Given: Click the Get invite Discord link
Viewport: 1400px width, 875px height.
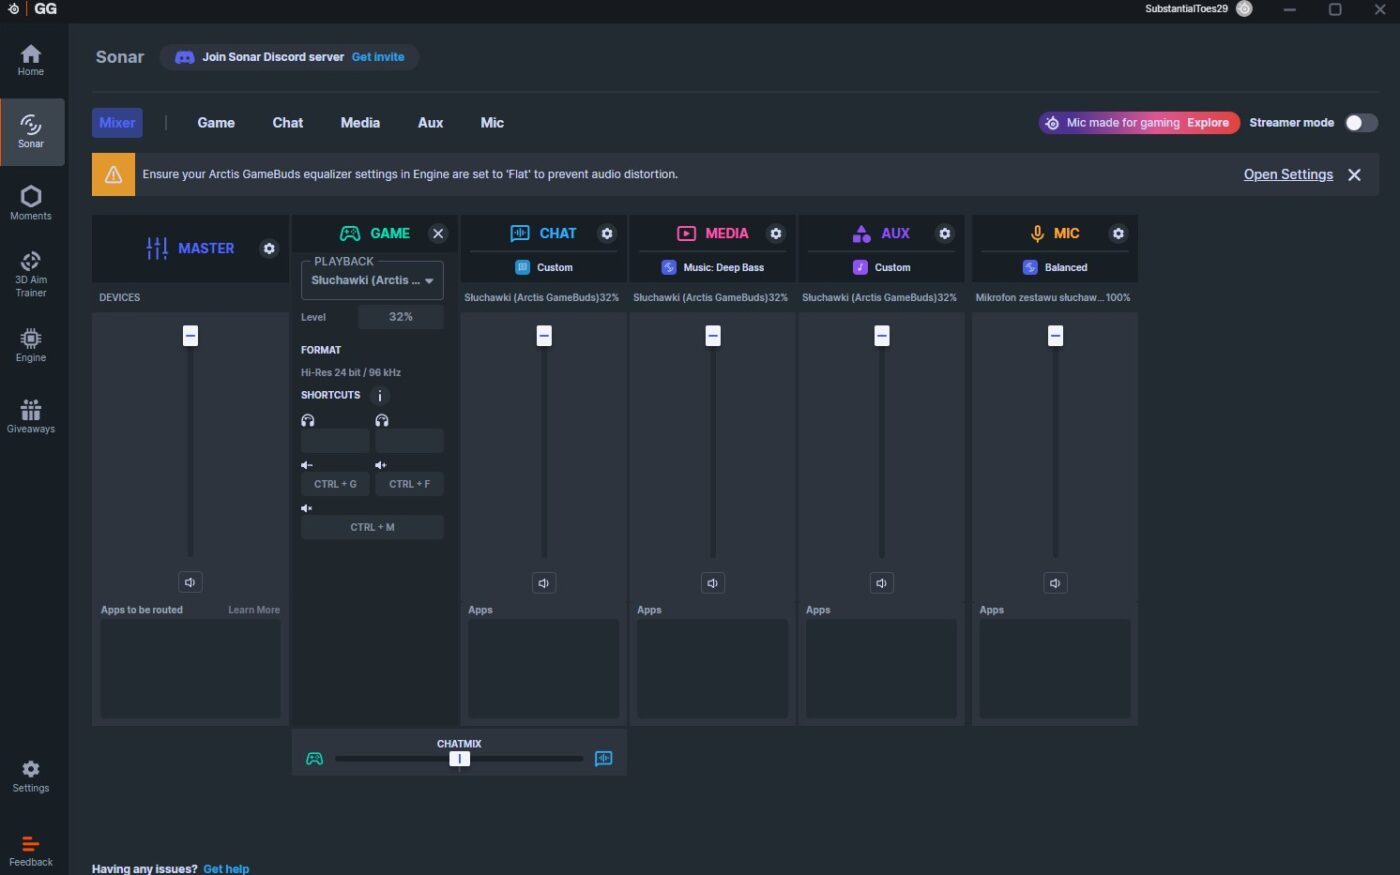Looking at the screenshot, I should [x=378, y=57].
